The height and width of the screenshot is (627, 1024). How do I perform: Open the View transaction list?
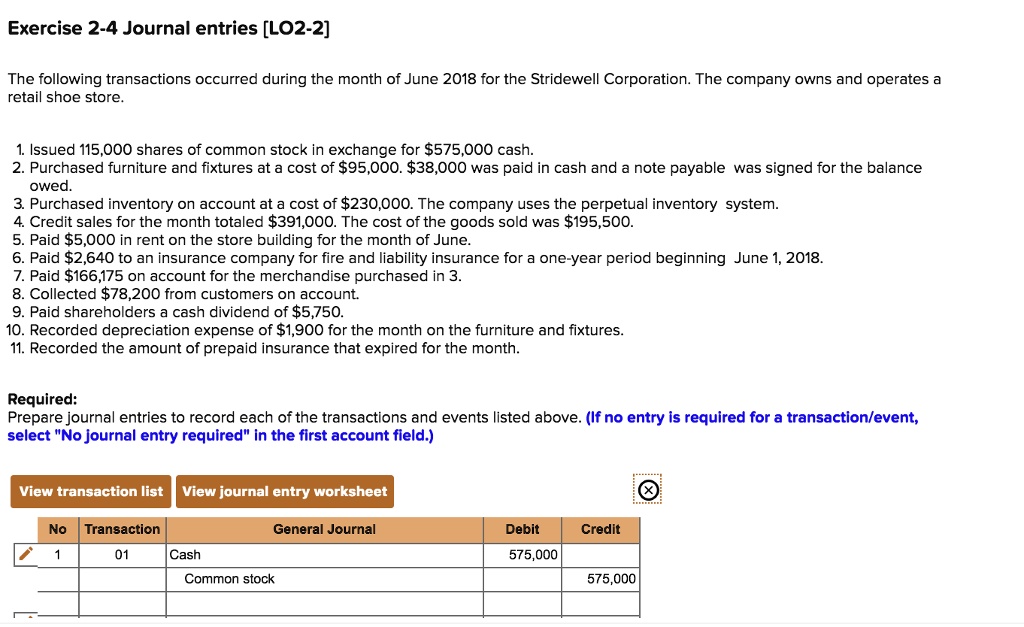90,491
